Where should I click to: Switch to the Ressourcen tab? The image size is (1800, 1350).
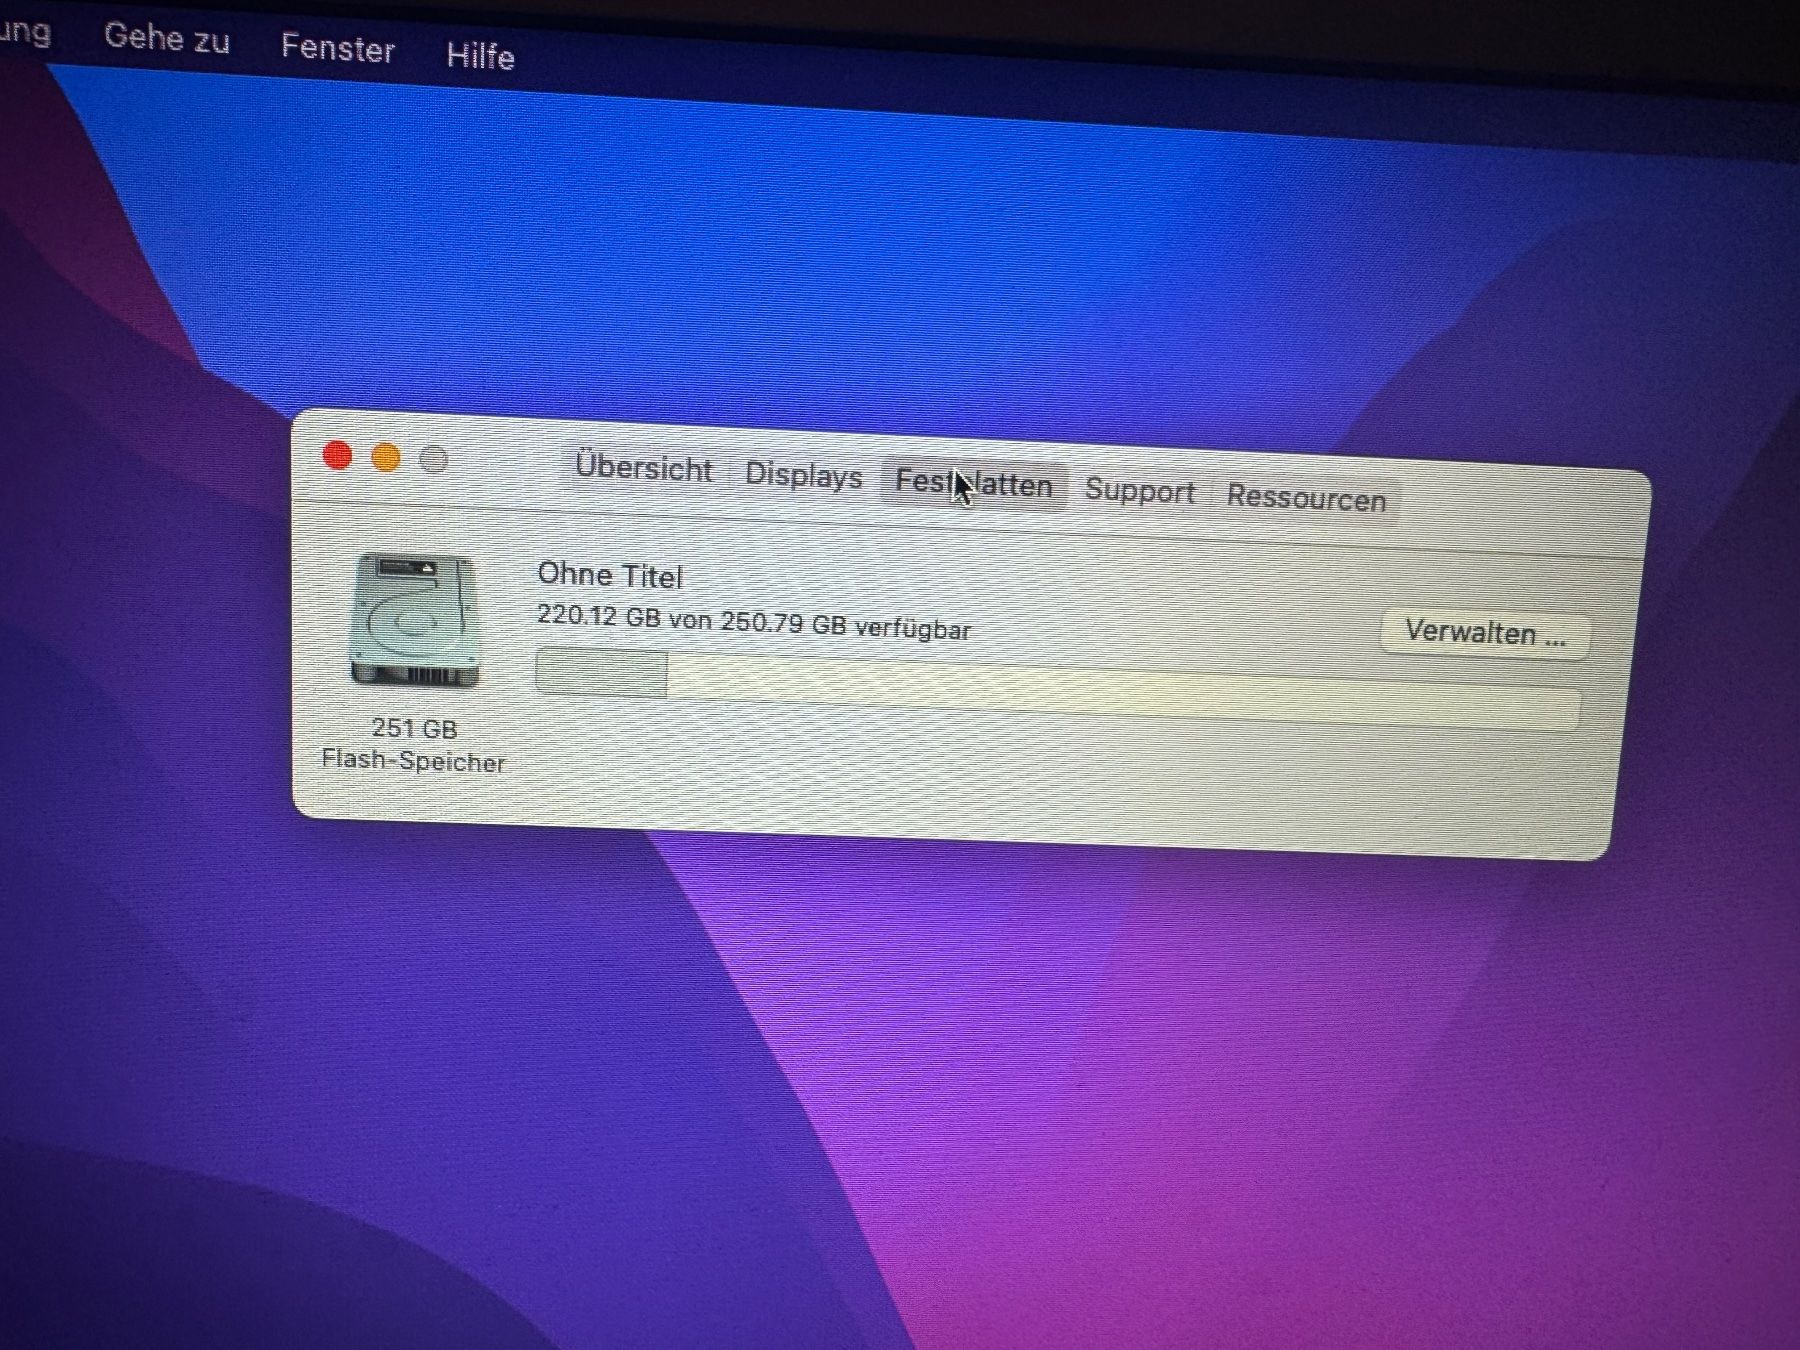tap(1306, 498)
